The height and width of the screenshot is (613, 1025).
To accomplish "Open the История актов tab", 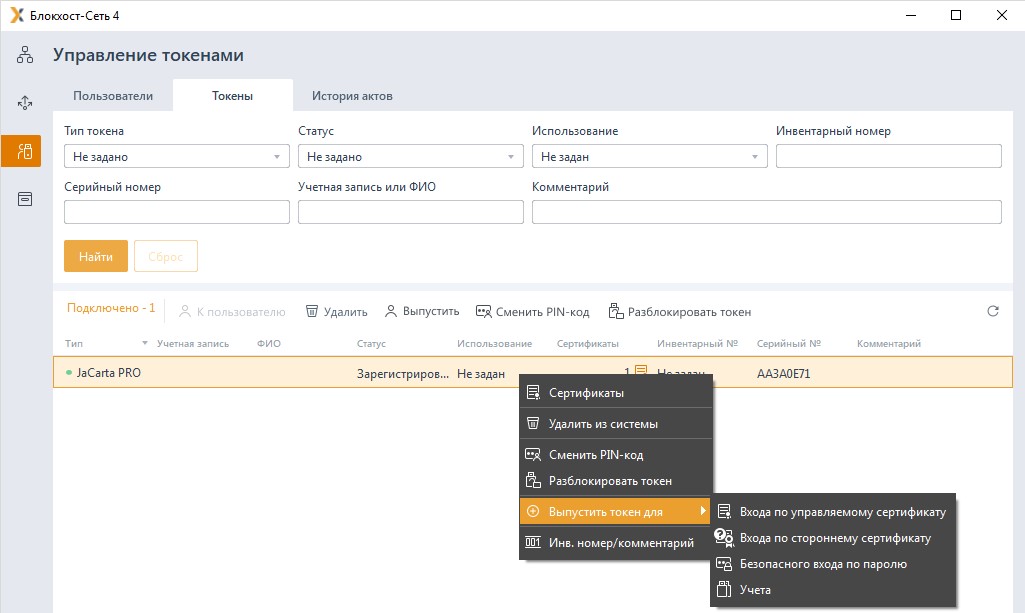I will click(352, 96).
